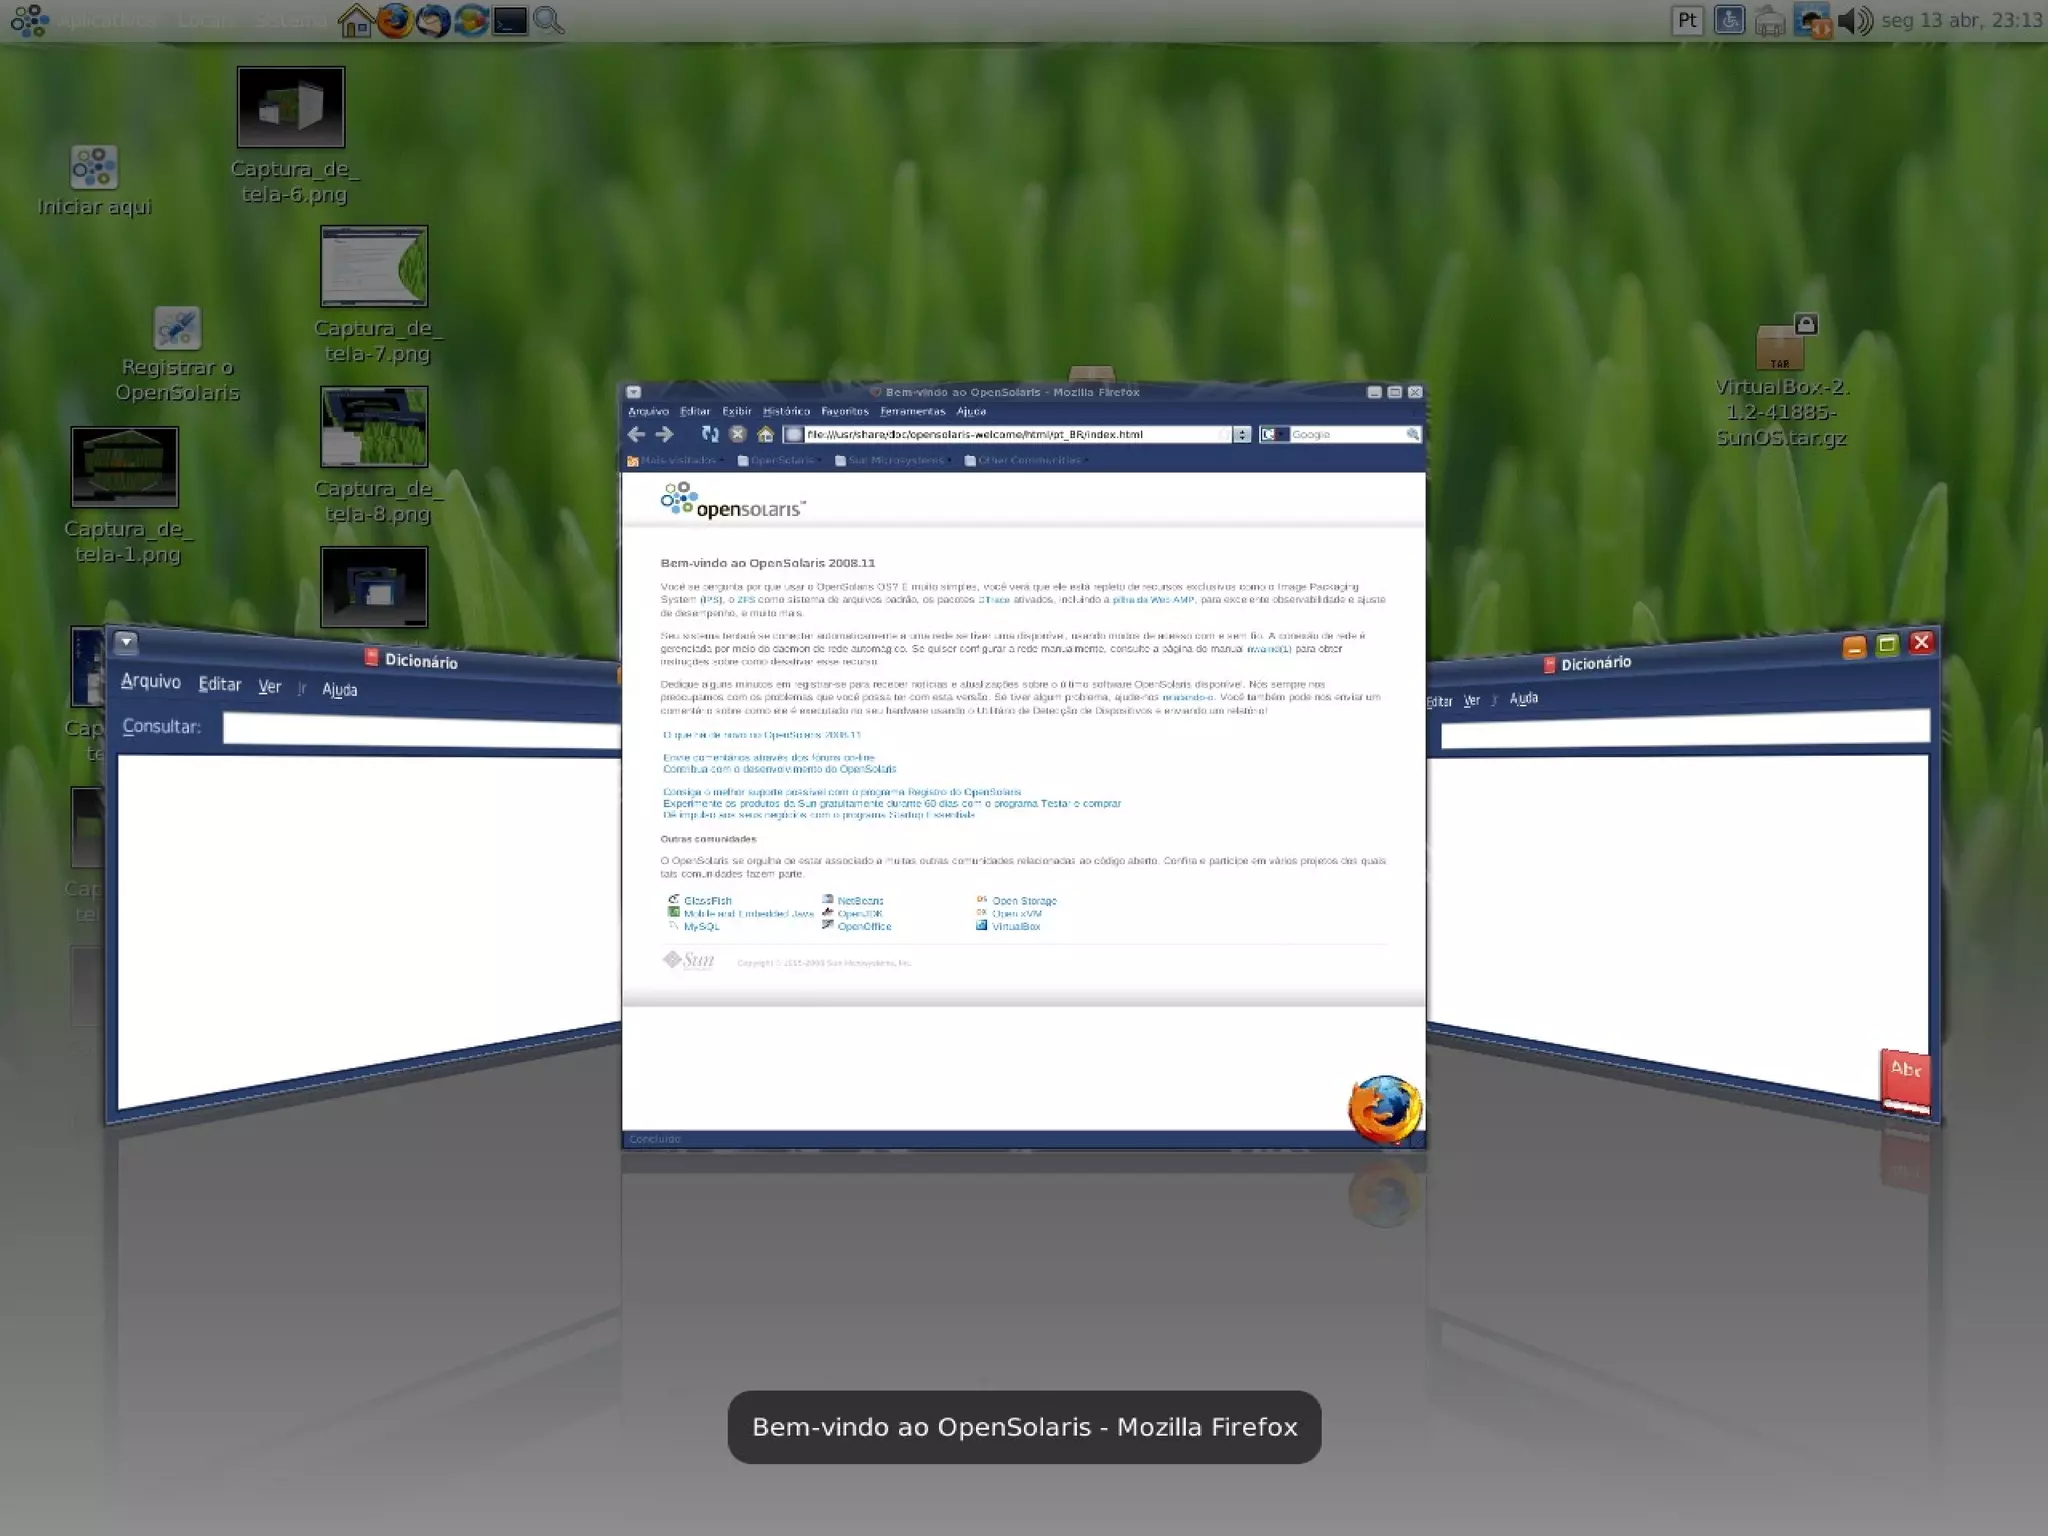Screen dimensions: 2048x1536
Task: Open the Arquivo menu in Firefox
Action: (648, 411)
